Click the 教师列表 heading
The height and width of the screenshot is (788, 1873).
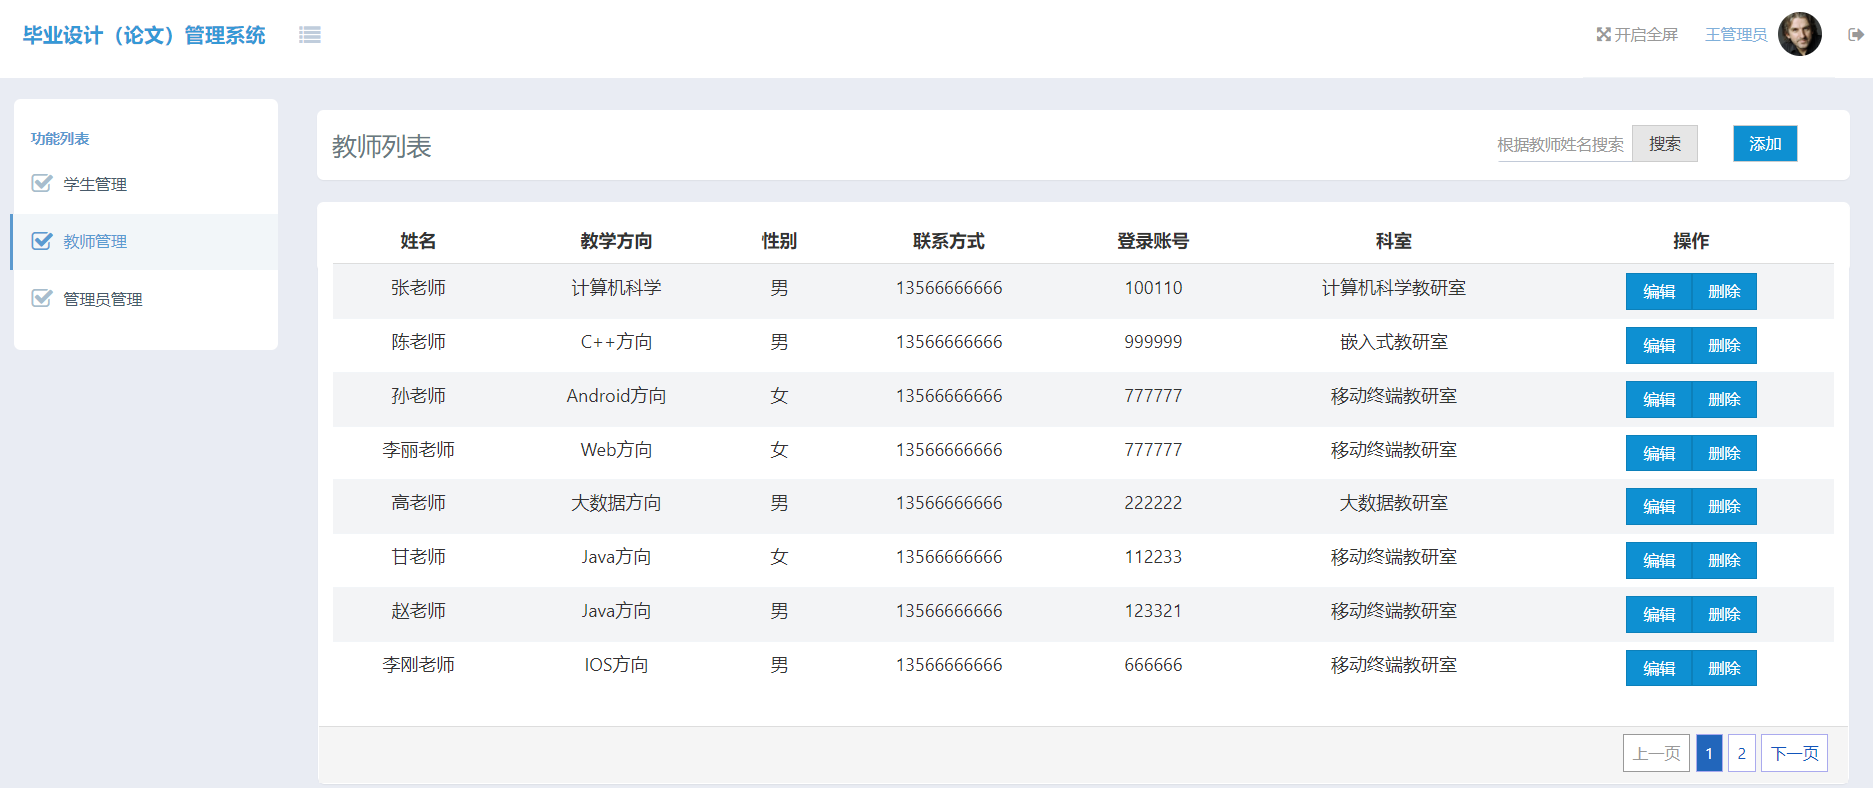pos(381,146)
